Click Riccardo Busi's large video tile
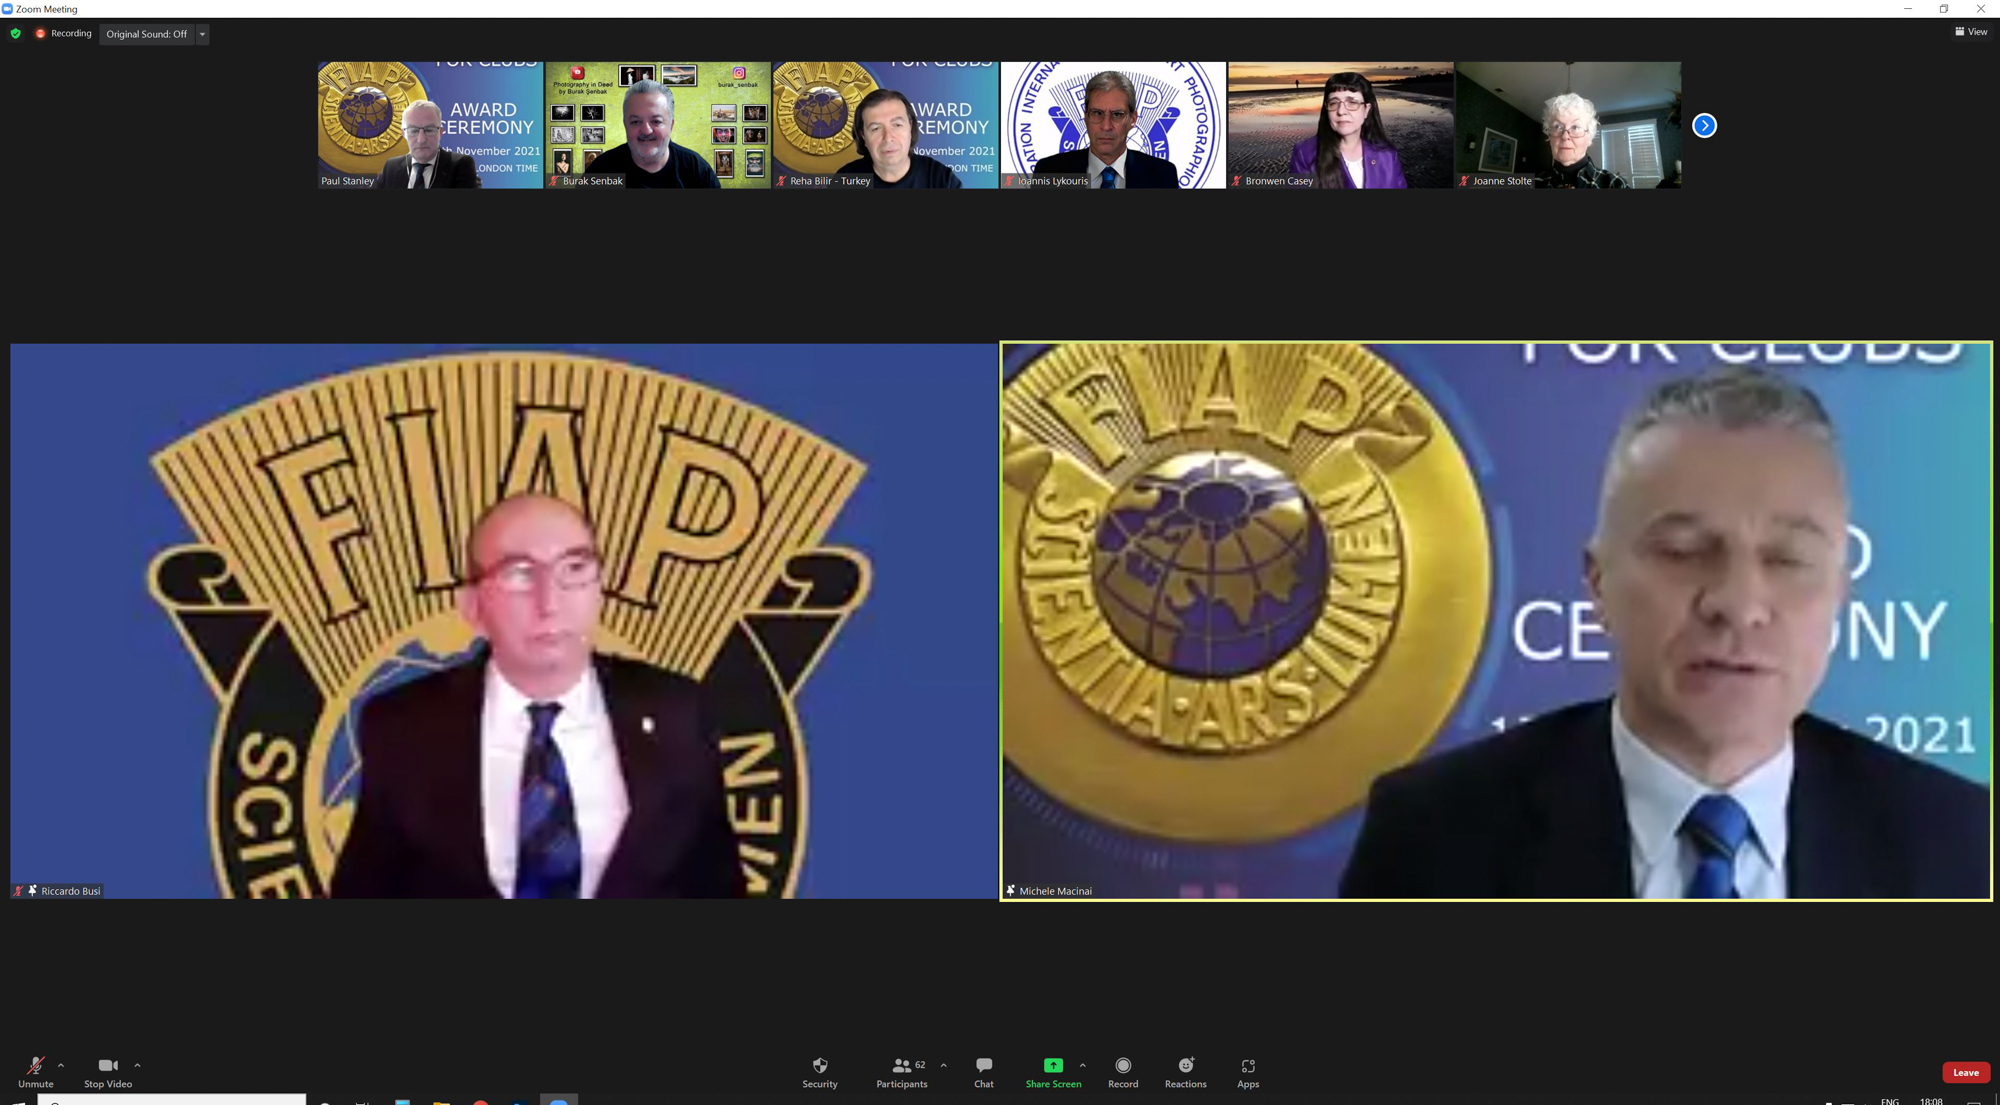This screenshot has height=1105, width=2000. tap(504, 621)
